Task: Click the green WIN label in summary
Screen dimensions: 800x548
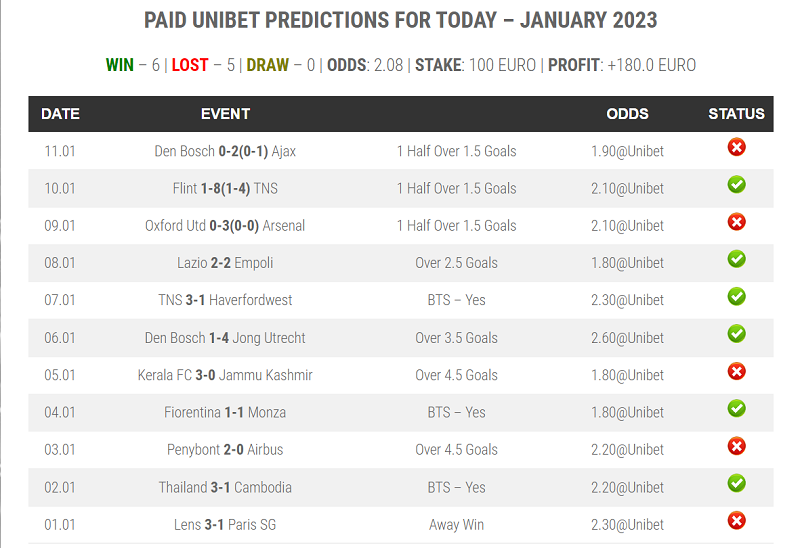Action: [119, 65]
